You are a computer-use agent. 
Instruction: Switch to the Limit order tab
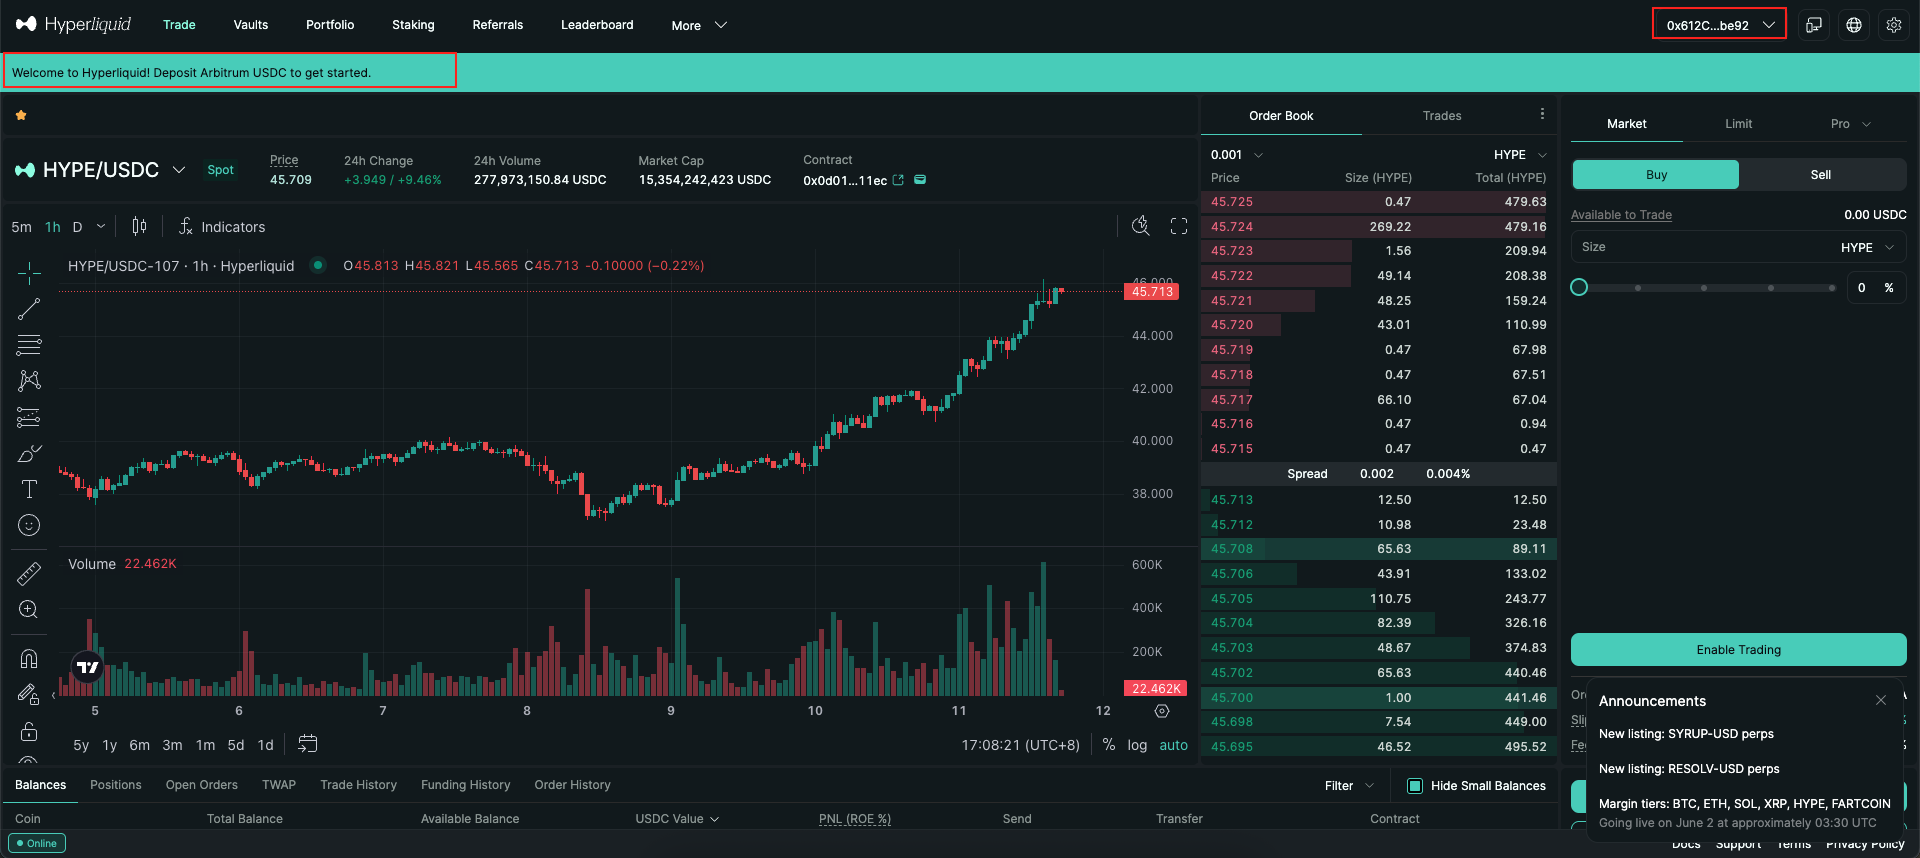[1738, 124]
